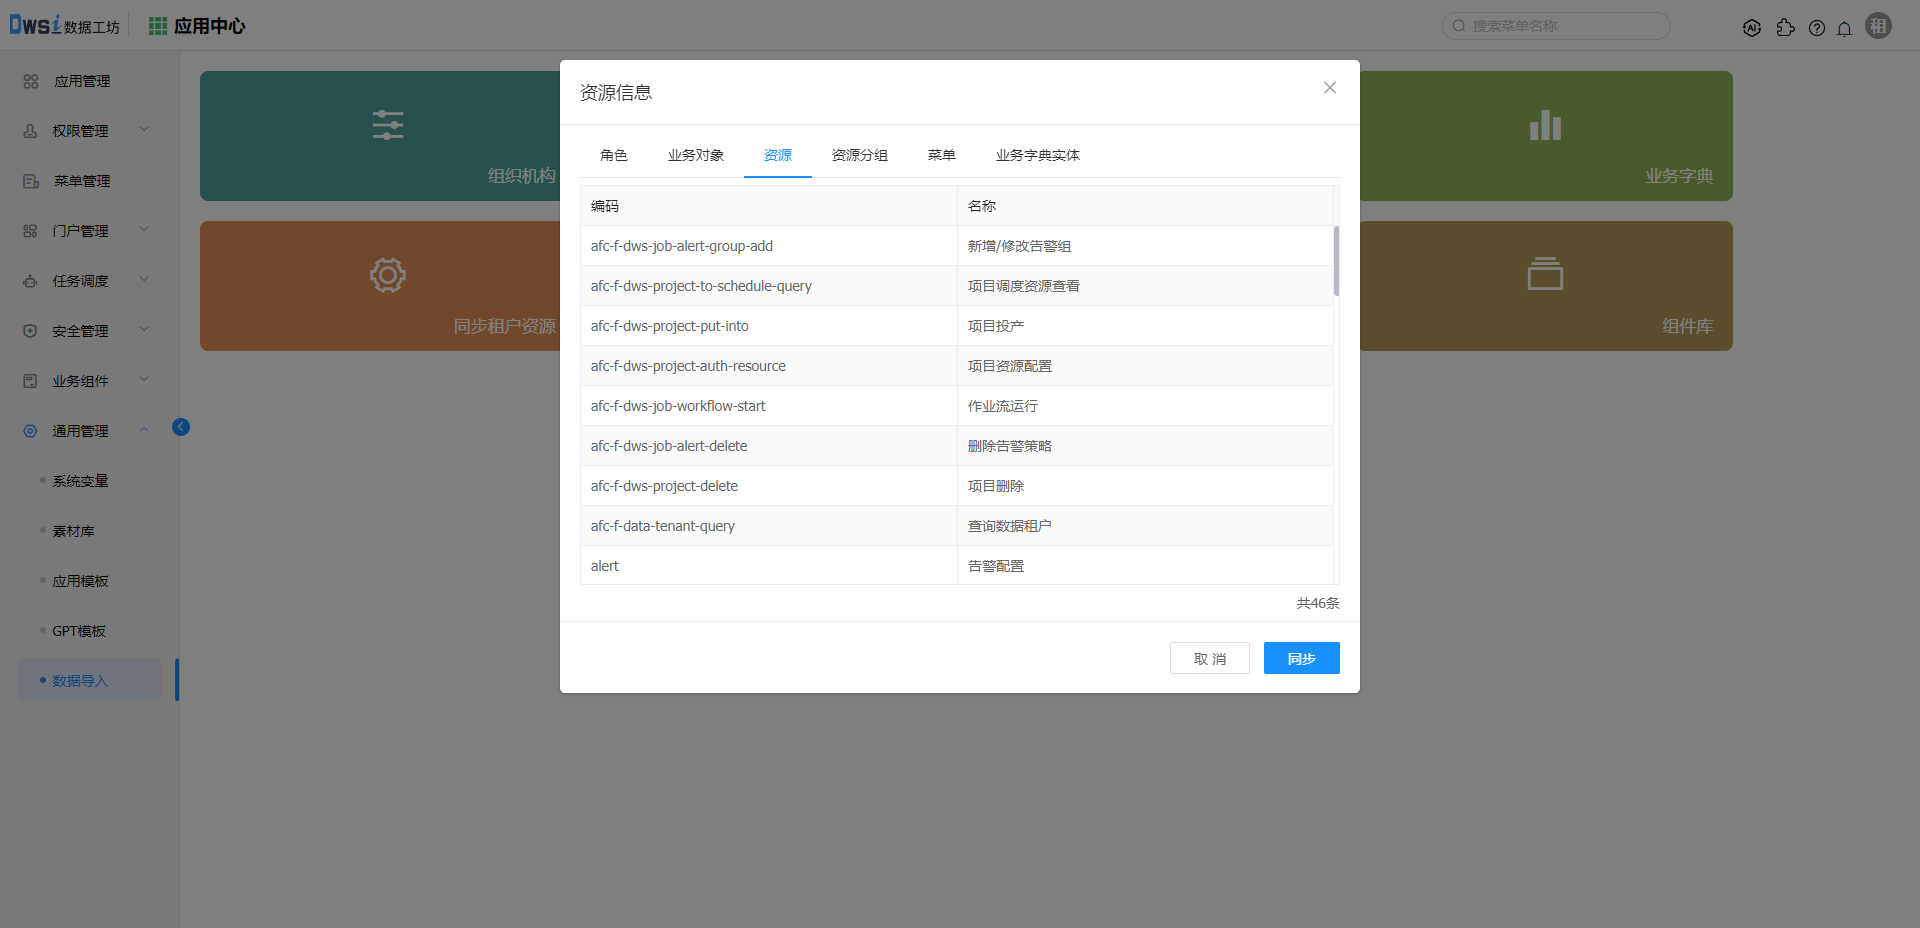Open the user avatar in top right
Image resolution: width=1920 pixels, height=928 pixels.
1879,26
